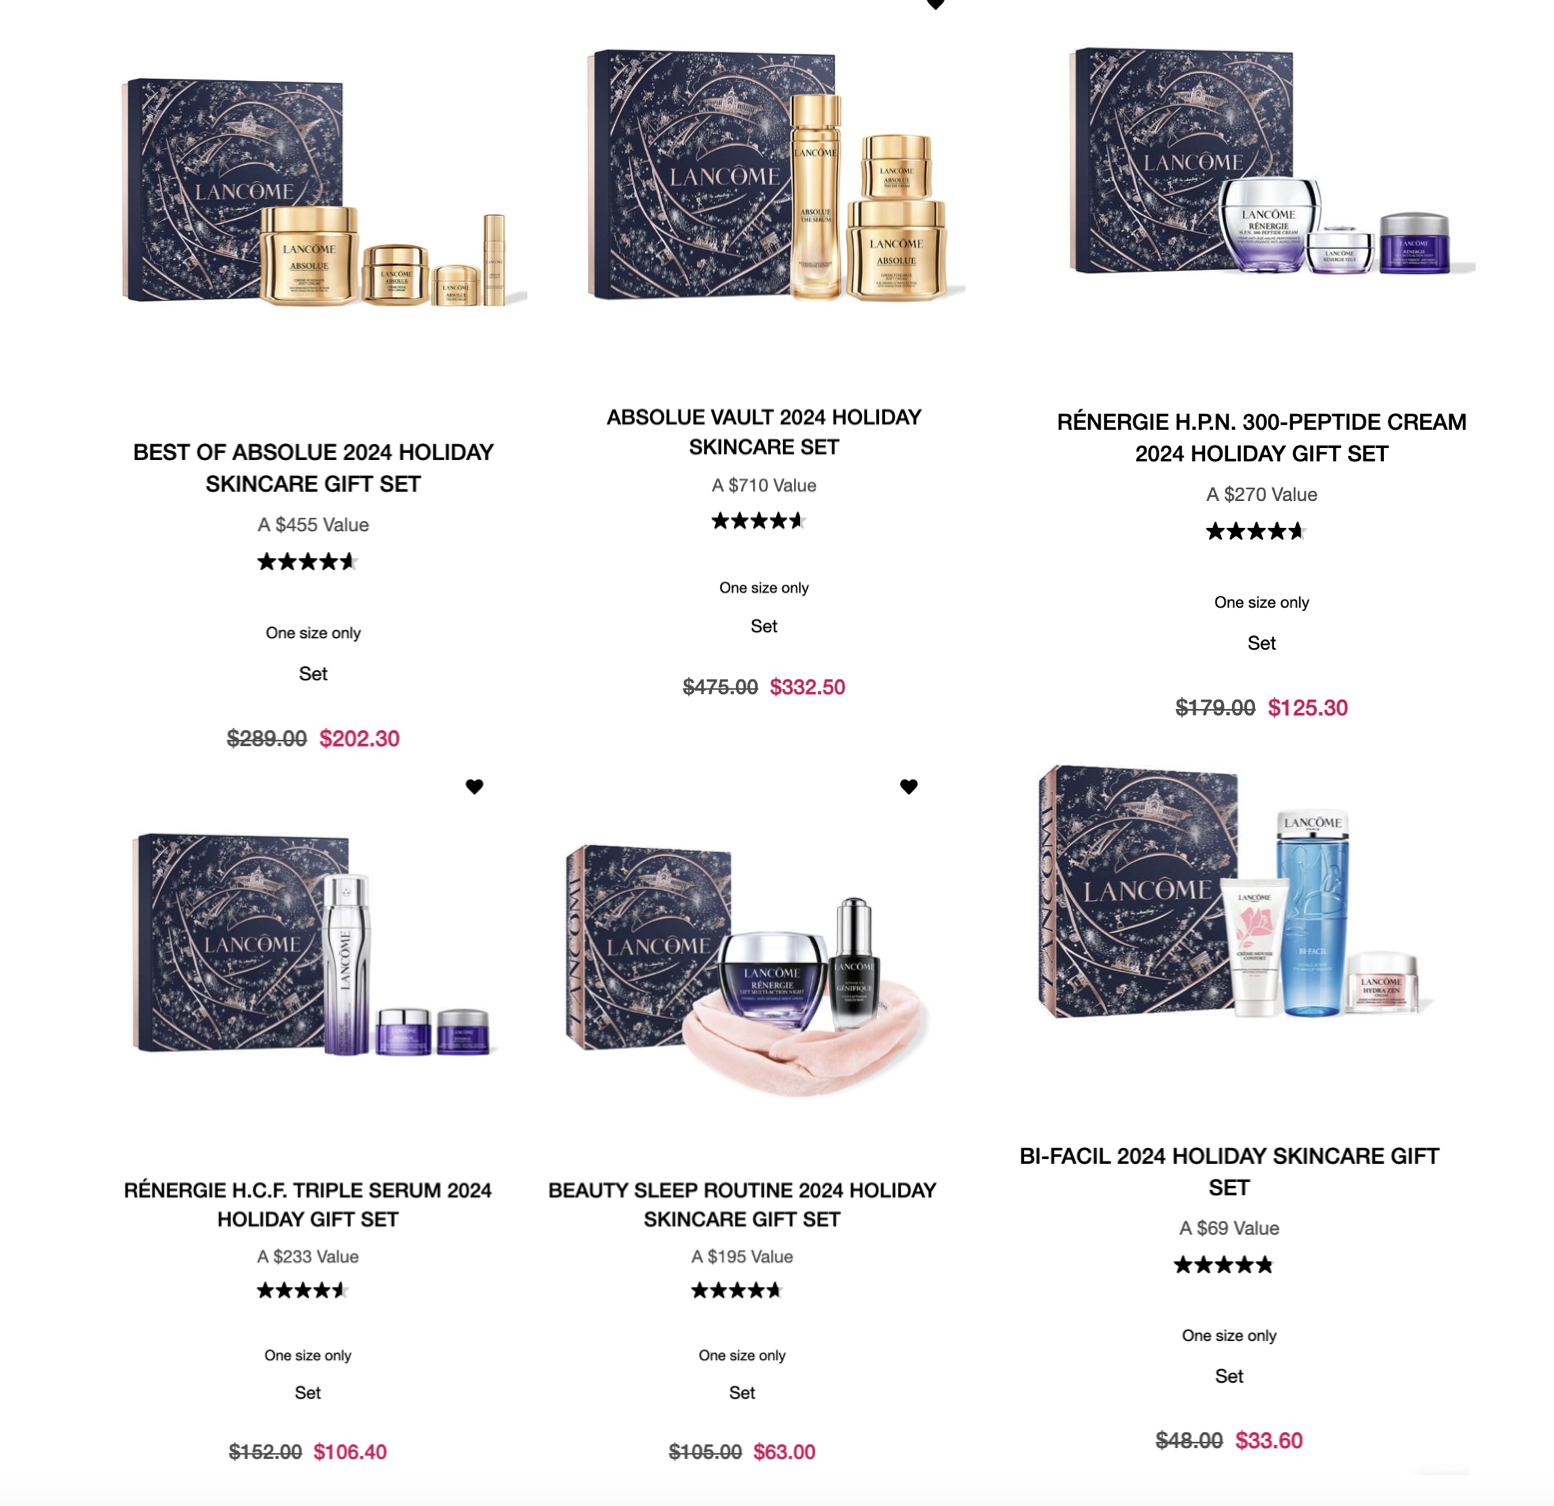Open Best of Absolue 2024 Holiday title link
Image resolution: width=1554 pixels, height=1506 pixels.
point(313,468)
